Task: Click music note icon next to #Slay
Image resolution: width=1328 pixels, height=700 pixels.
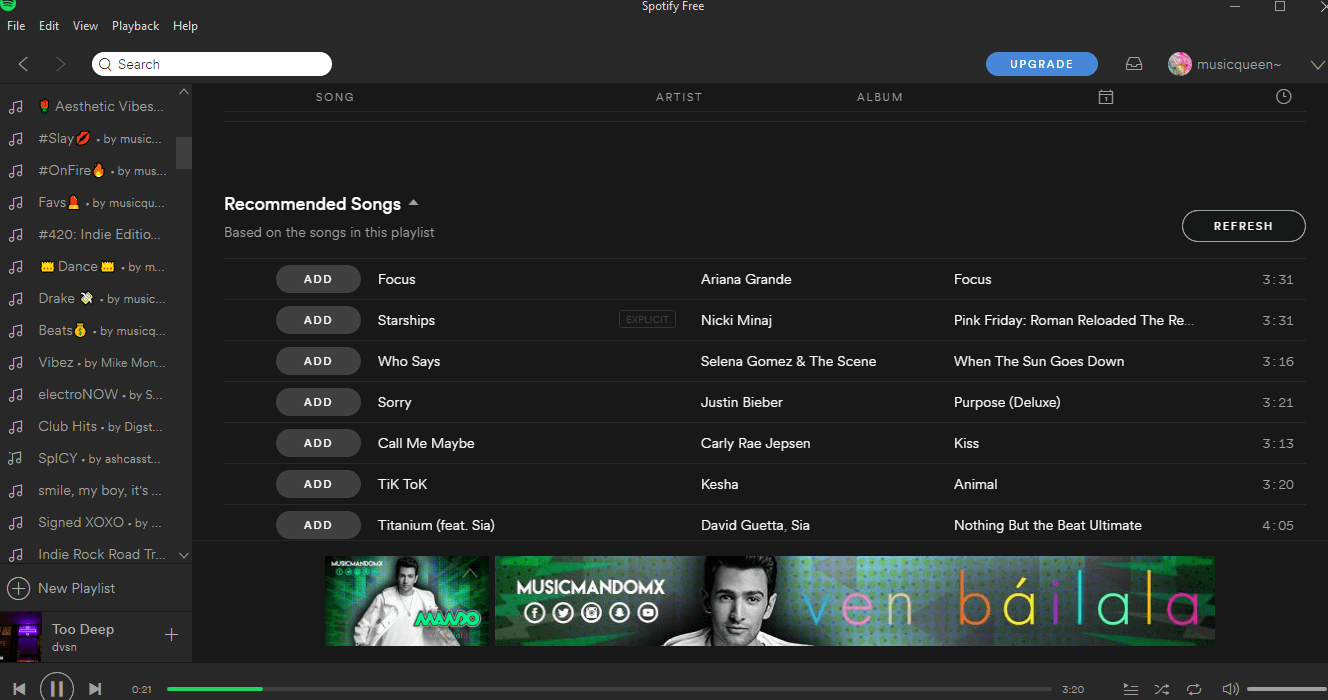Action: click(16, 139)
